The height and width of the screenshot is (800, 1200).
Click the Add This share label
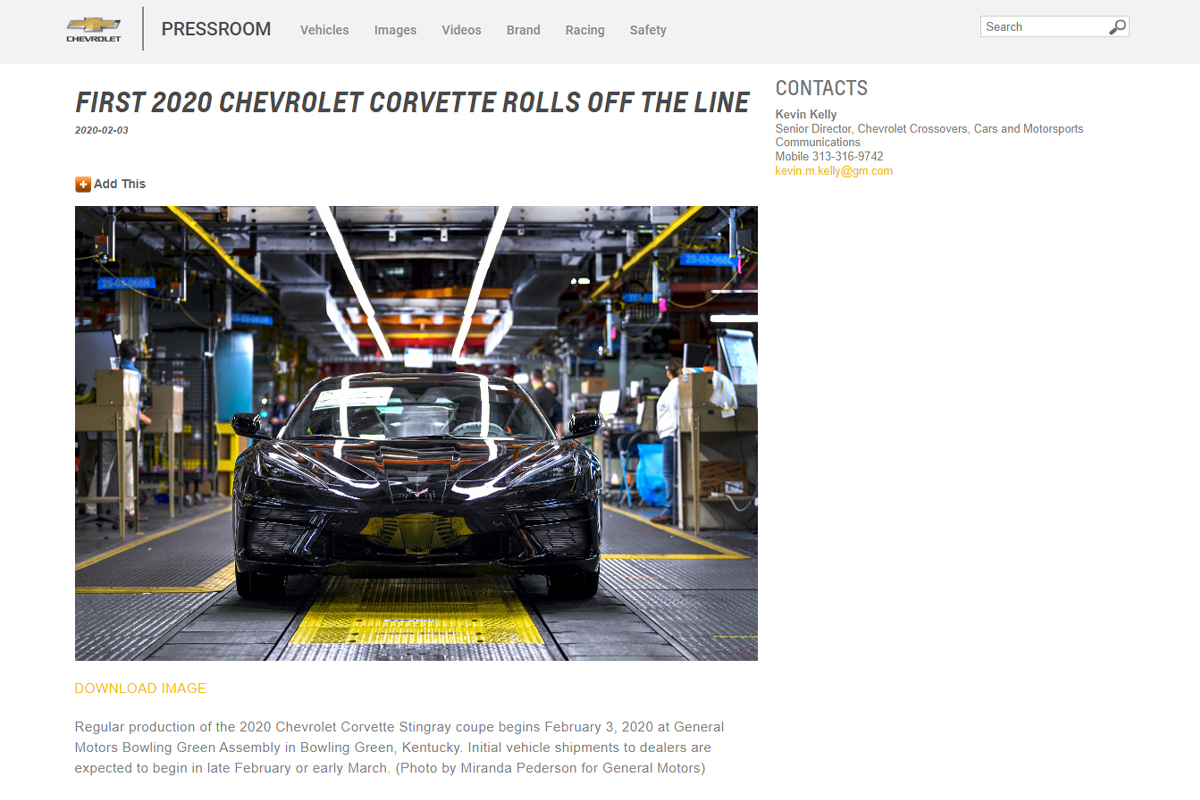(x=119, y=184)
